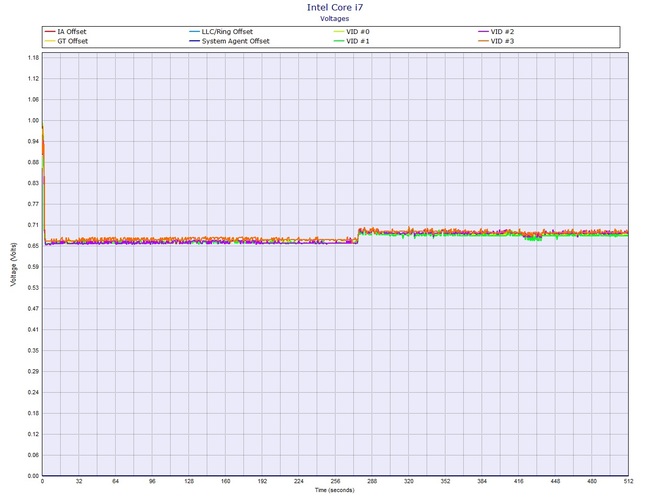
Task: Click the 416 tick on time axis
Action: [x=519, y=481]
